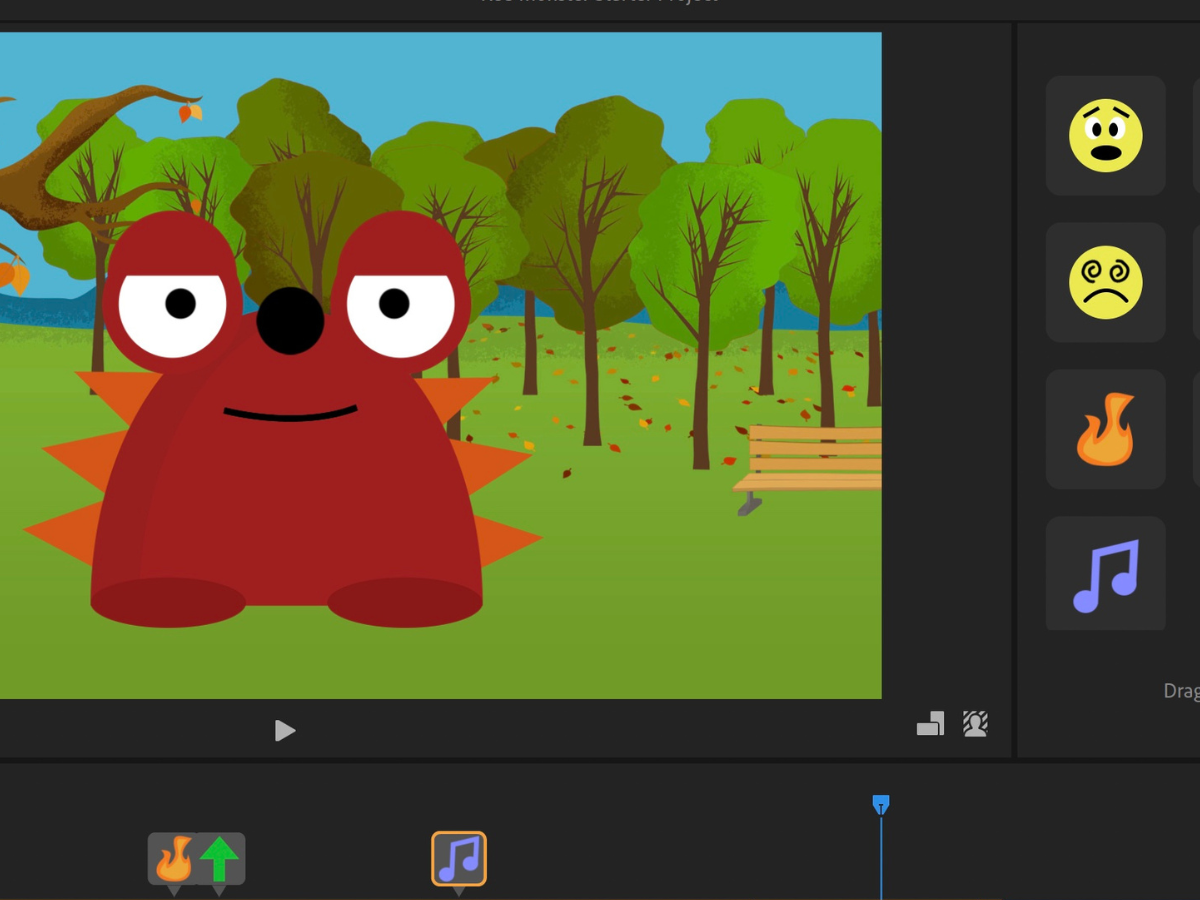
Task: Click the monster's right eye pupil
Action: (394, 303)
